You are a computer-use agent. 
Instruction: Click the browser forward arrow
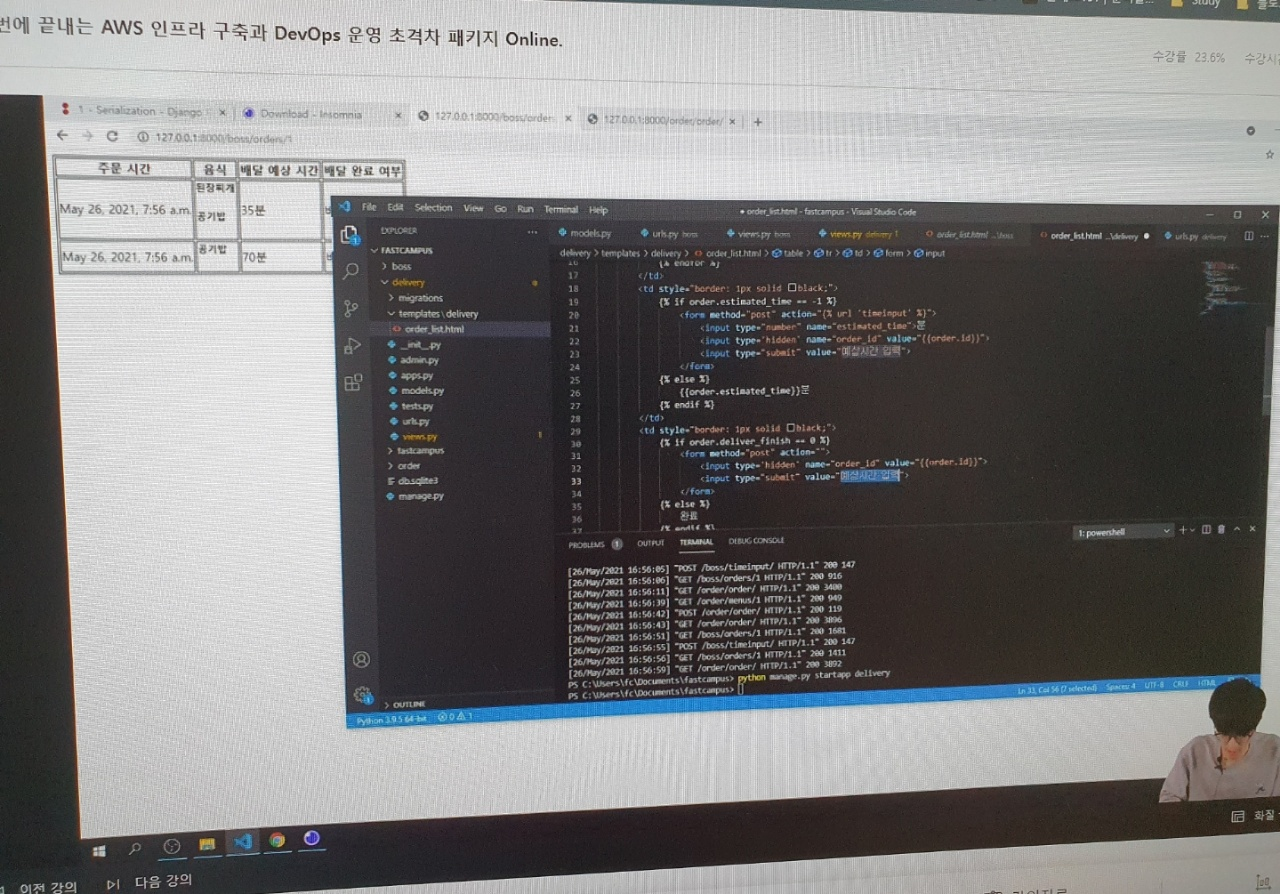(x=87, y=135)
